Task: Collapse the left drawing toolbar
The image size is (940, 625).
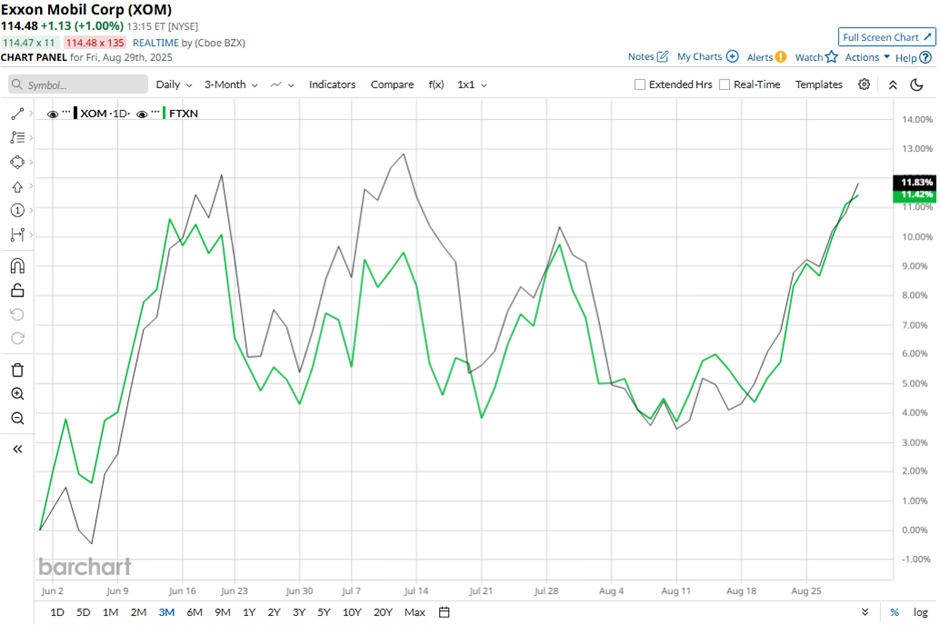Action: [x=17, y=449]
